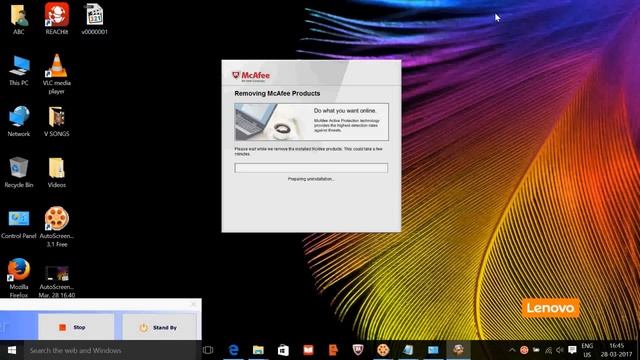Select the v0000001 video file icon
Image resolution: width=640 pixels, height=360 pixels.
95,19
